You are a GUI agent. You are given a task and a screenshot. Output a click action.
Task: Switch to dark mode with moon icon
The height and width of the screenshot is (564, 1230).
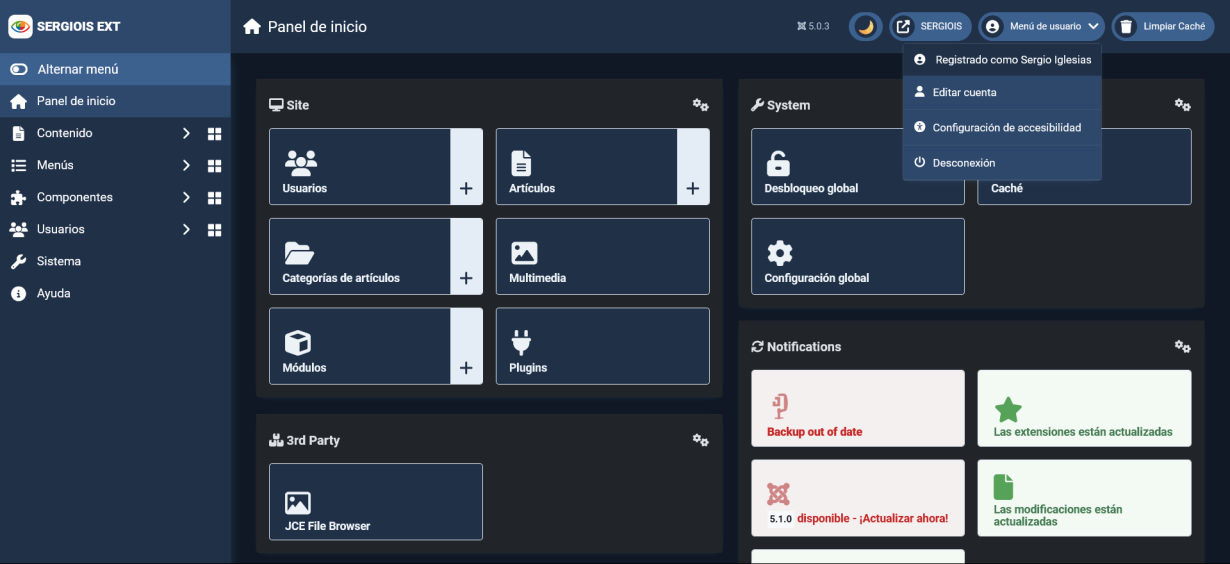[865, 27]
